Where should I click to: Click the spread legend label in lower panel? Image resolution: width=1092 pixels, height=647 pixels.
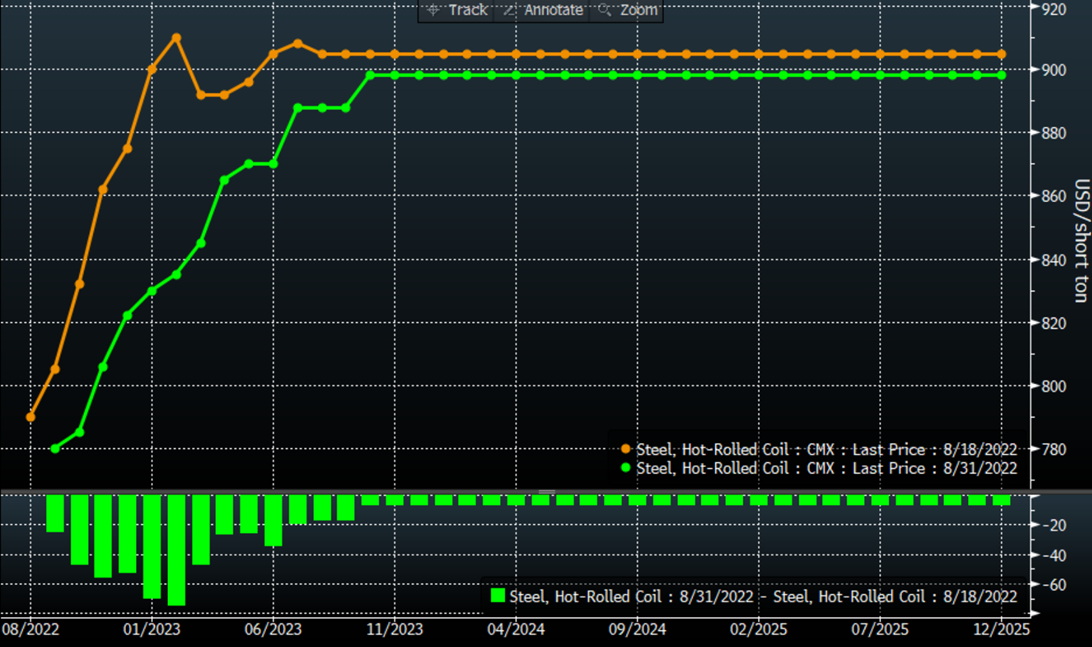tap(763, 596)
